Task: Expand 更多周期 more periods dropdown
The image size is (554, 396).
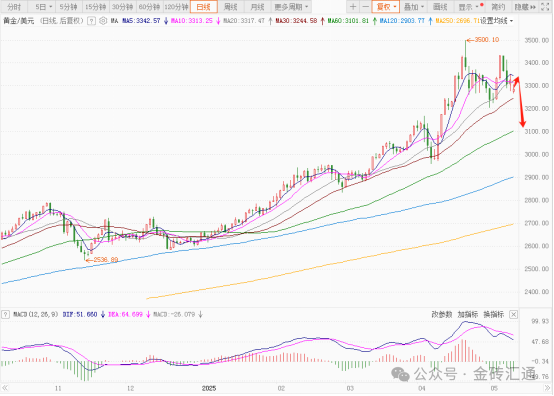Action: [x=291, y=7]
